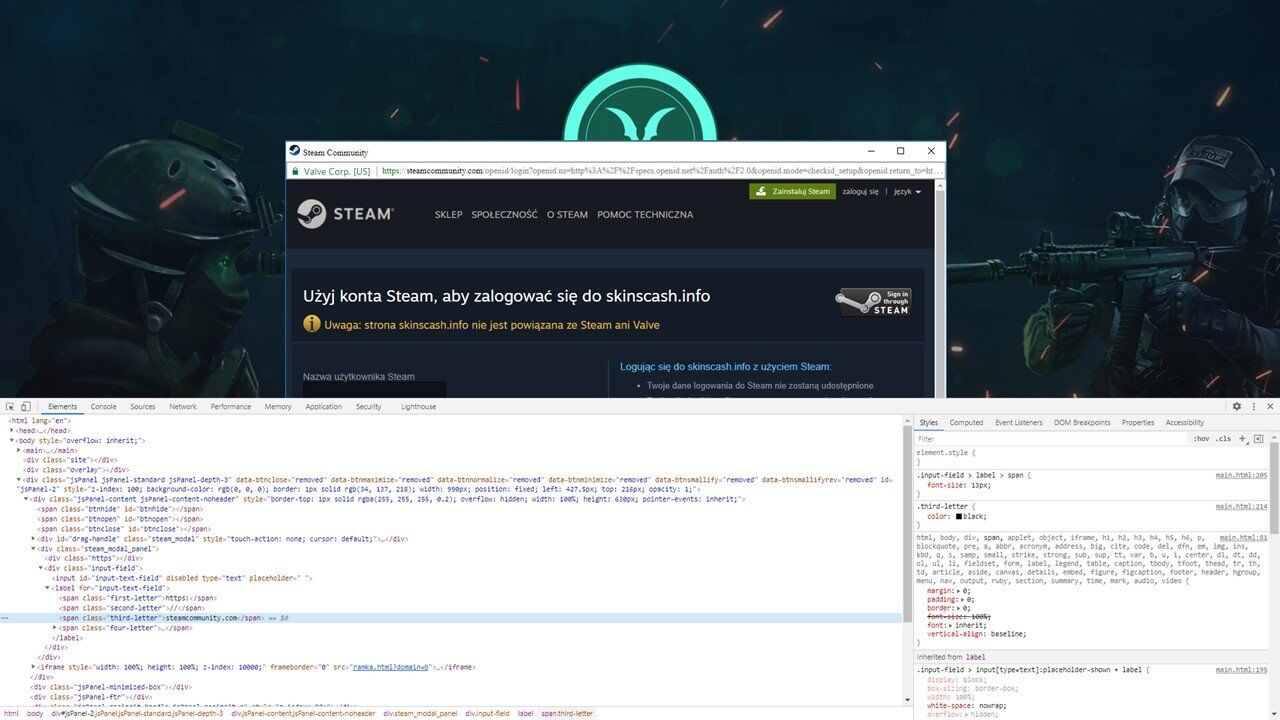Click the Steam popup vertical scrollbar

click(940, 290)
